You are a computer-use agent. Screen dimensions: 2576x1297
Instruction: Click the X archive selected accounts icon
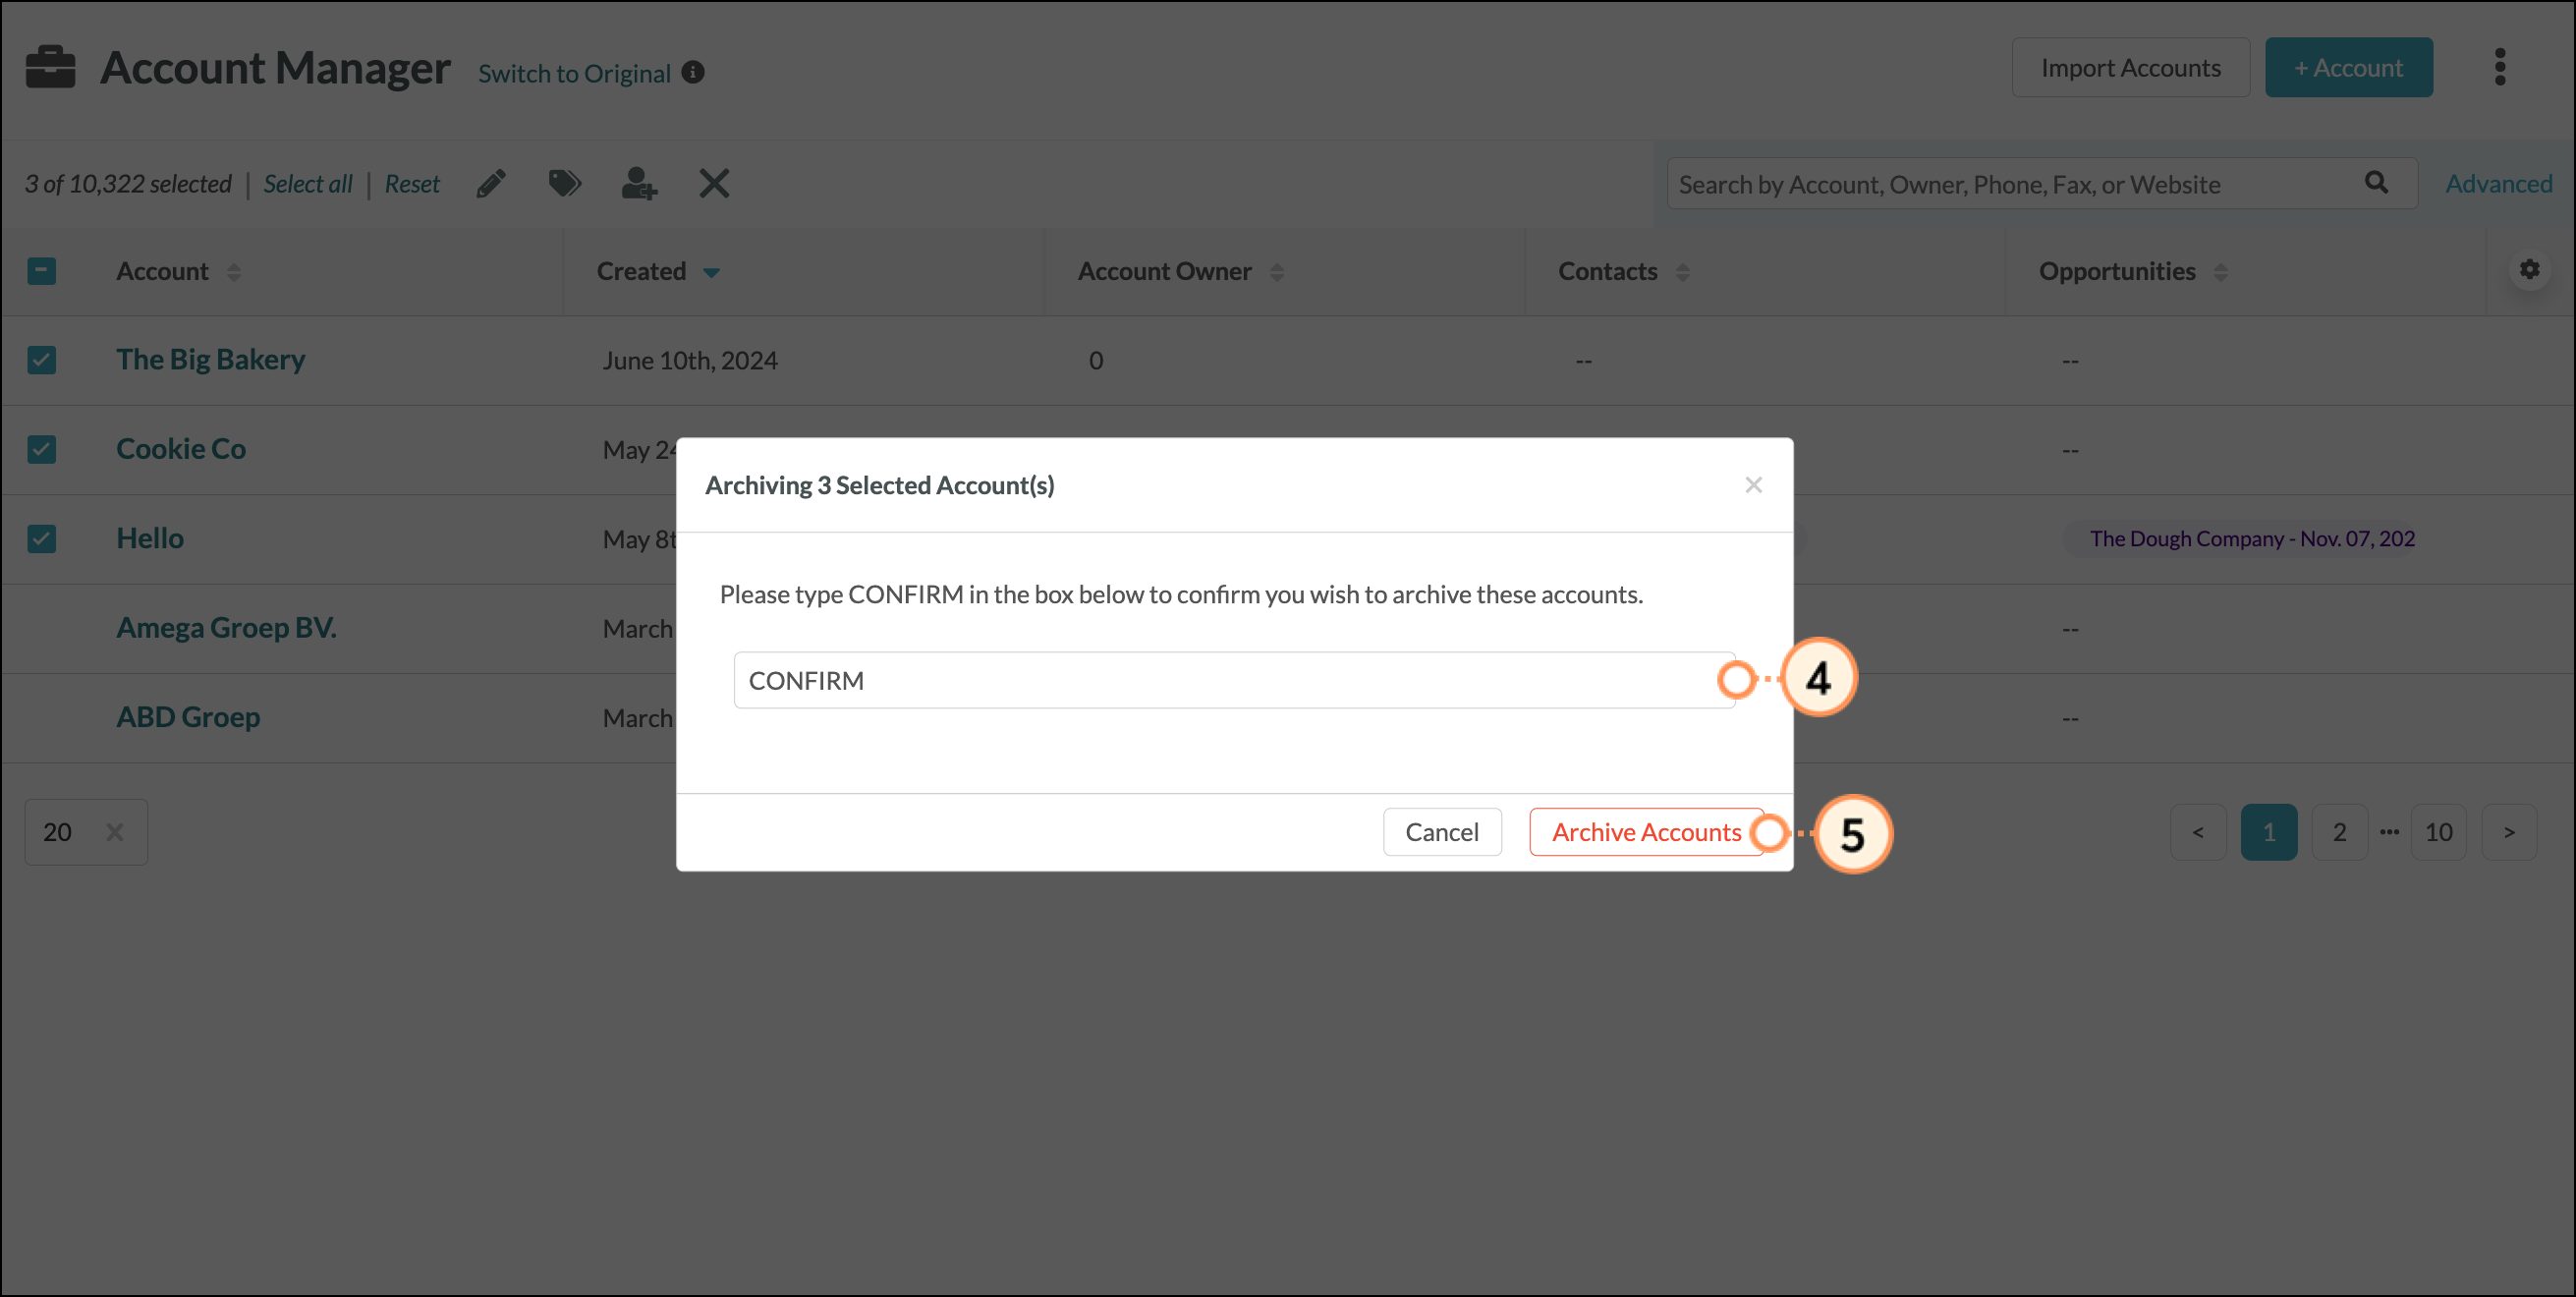pos(714,183)
